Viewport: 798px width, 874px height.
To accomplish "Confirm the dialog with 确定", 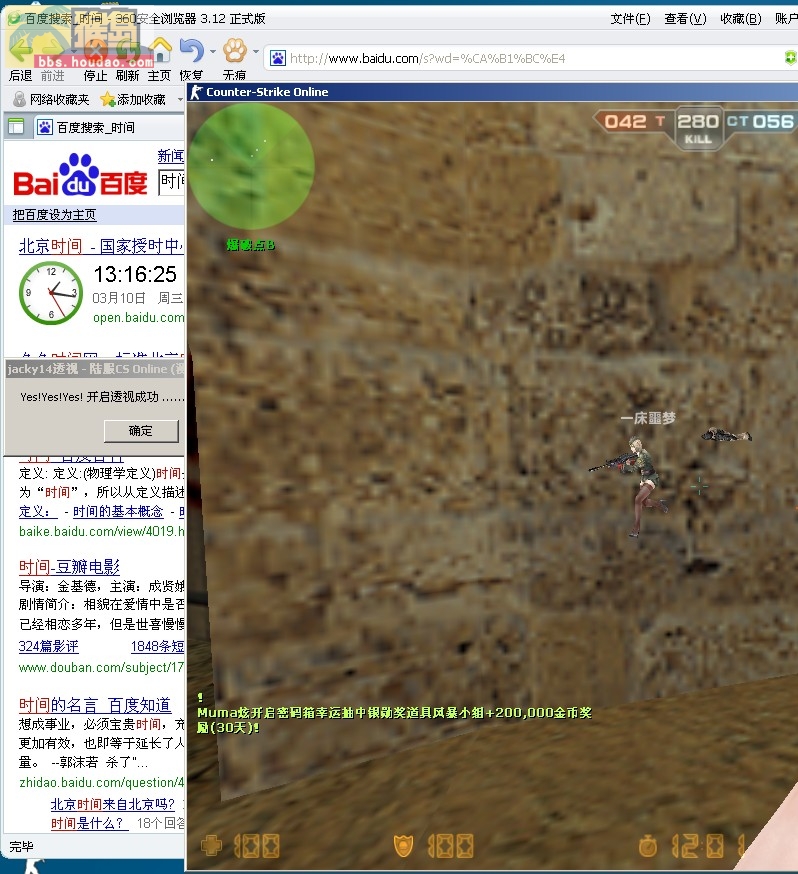I will pos(141,431).
